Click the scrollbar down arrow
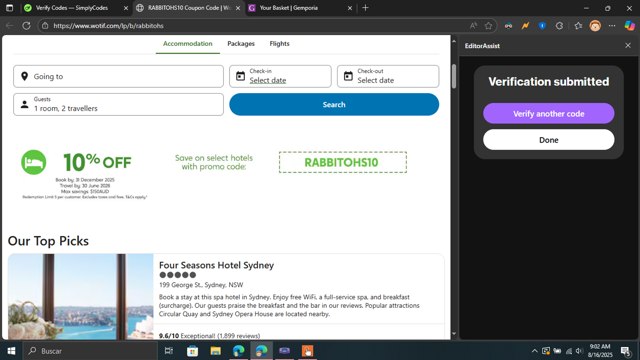 tap(454, 334)
